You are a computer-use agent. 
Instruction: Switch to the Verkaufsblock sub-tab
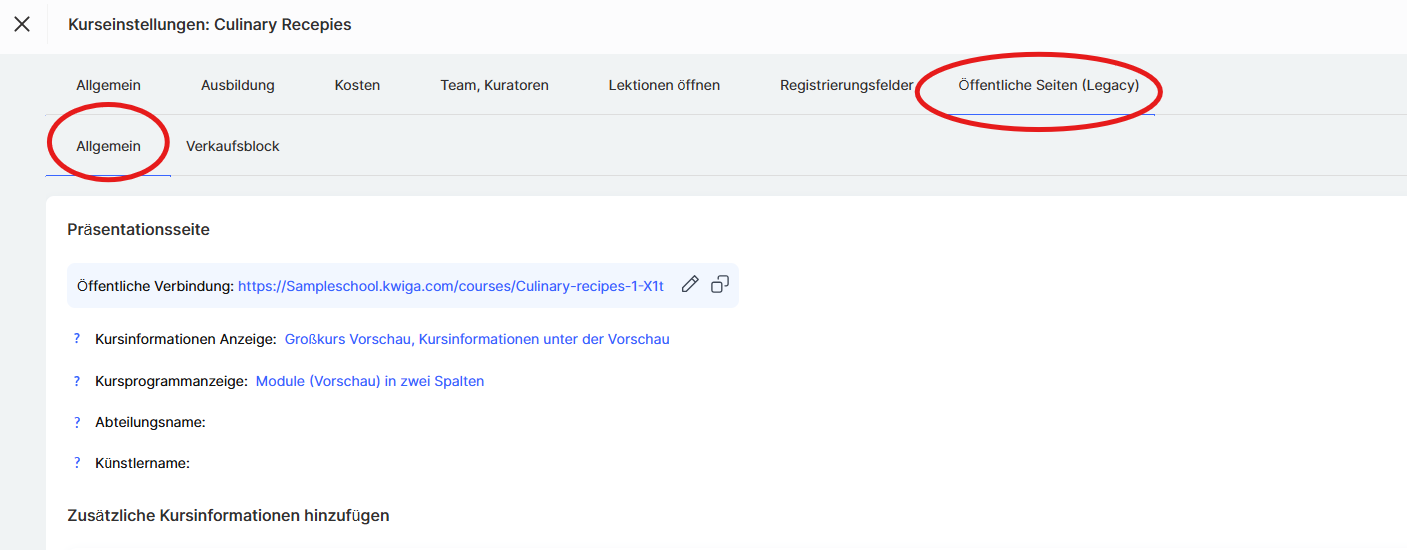(232, 146)
